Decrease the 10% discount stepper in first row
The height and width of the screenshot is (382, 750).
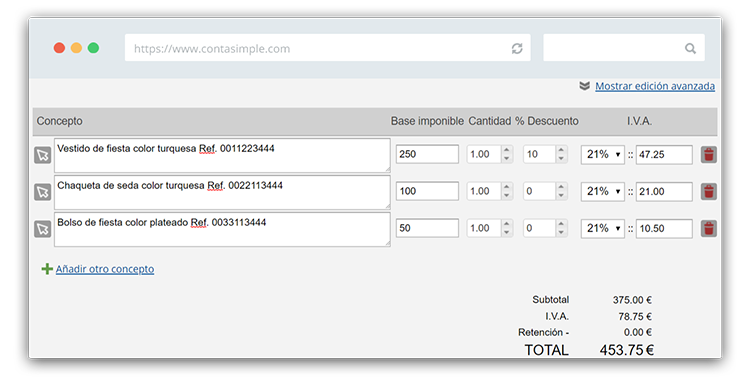[x=561, y=159]
